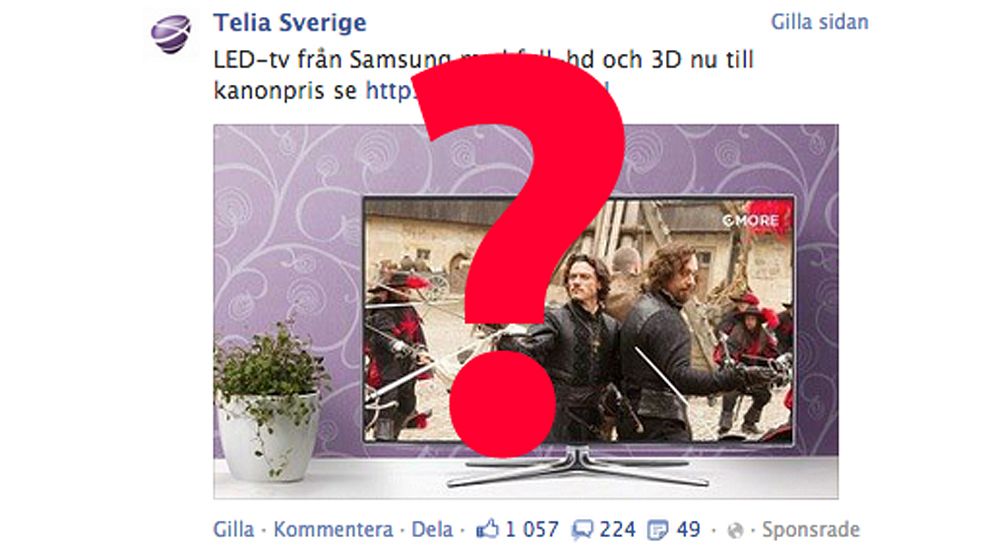
Task: Click Dela to share the post
Action: coord(432,529)
